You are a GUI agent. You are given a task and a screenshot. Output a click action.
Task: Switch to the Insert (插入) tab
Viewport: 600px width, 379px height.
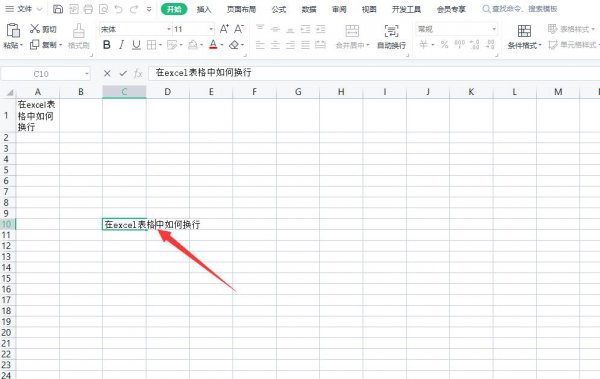[x=204, y=9]
